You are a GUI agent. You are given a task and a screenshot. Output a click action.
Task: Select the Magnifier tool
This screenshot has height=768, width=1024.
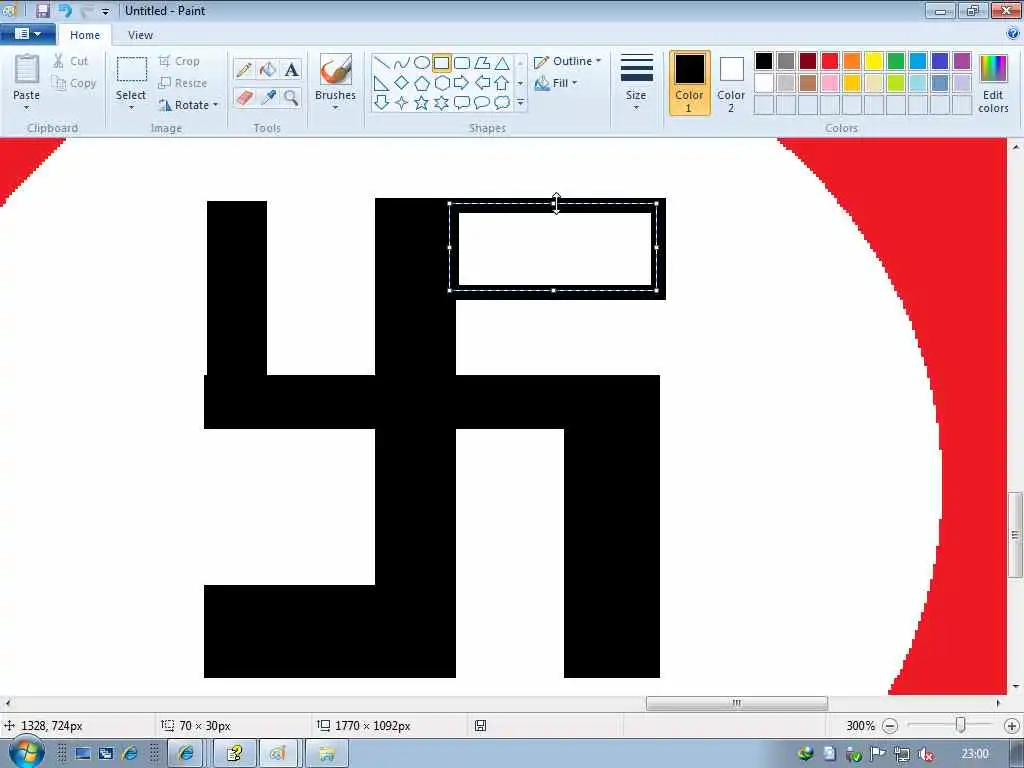[291, 98]
